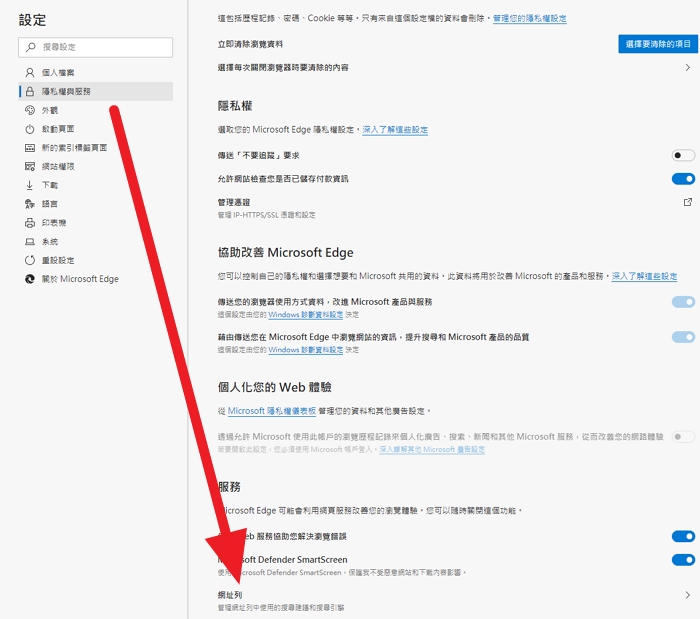700x619 pixels.
Task: Click the 重設設定 reset icon
Action: tap(29, 260)
